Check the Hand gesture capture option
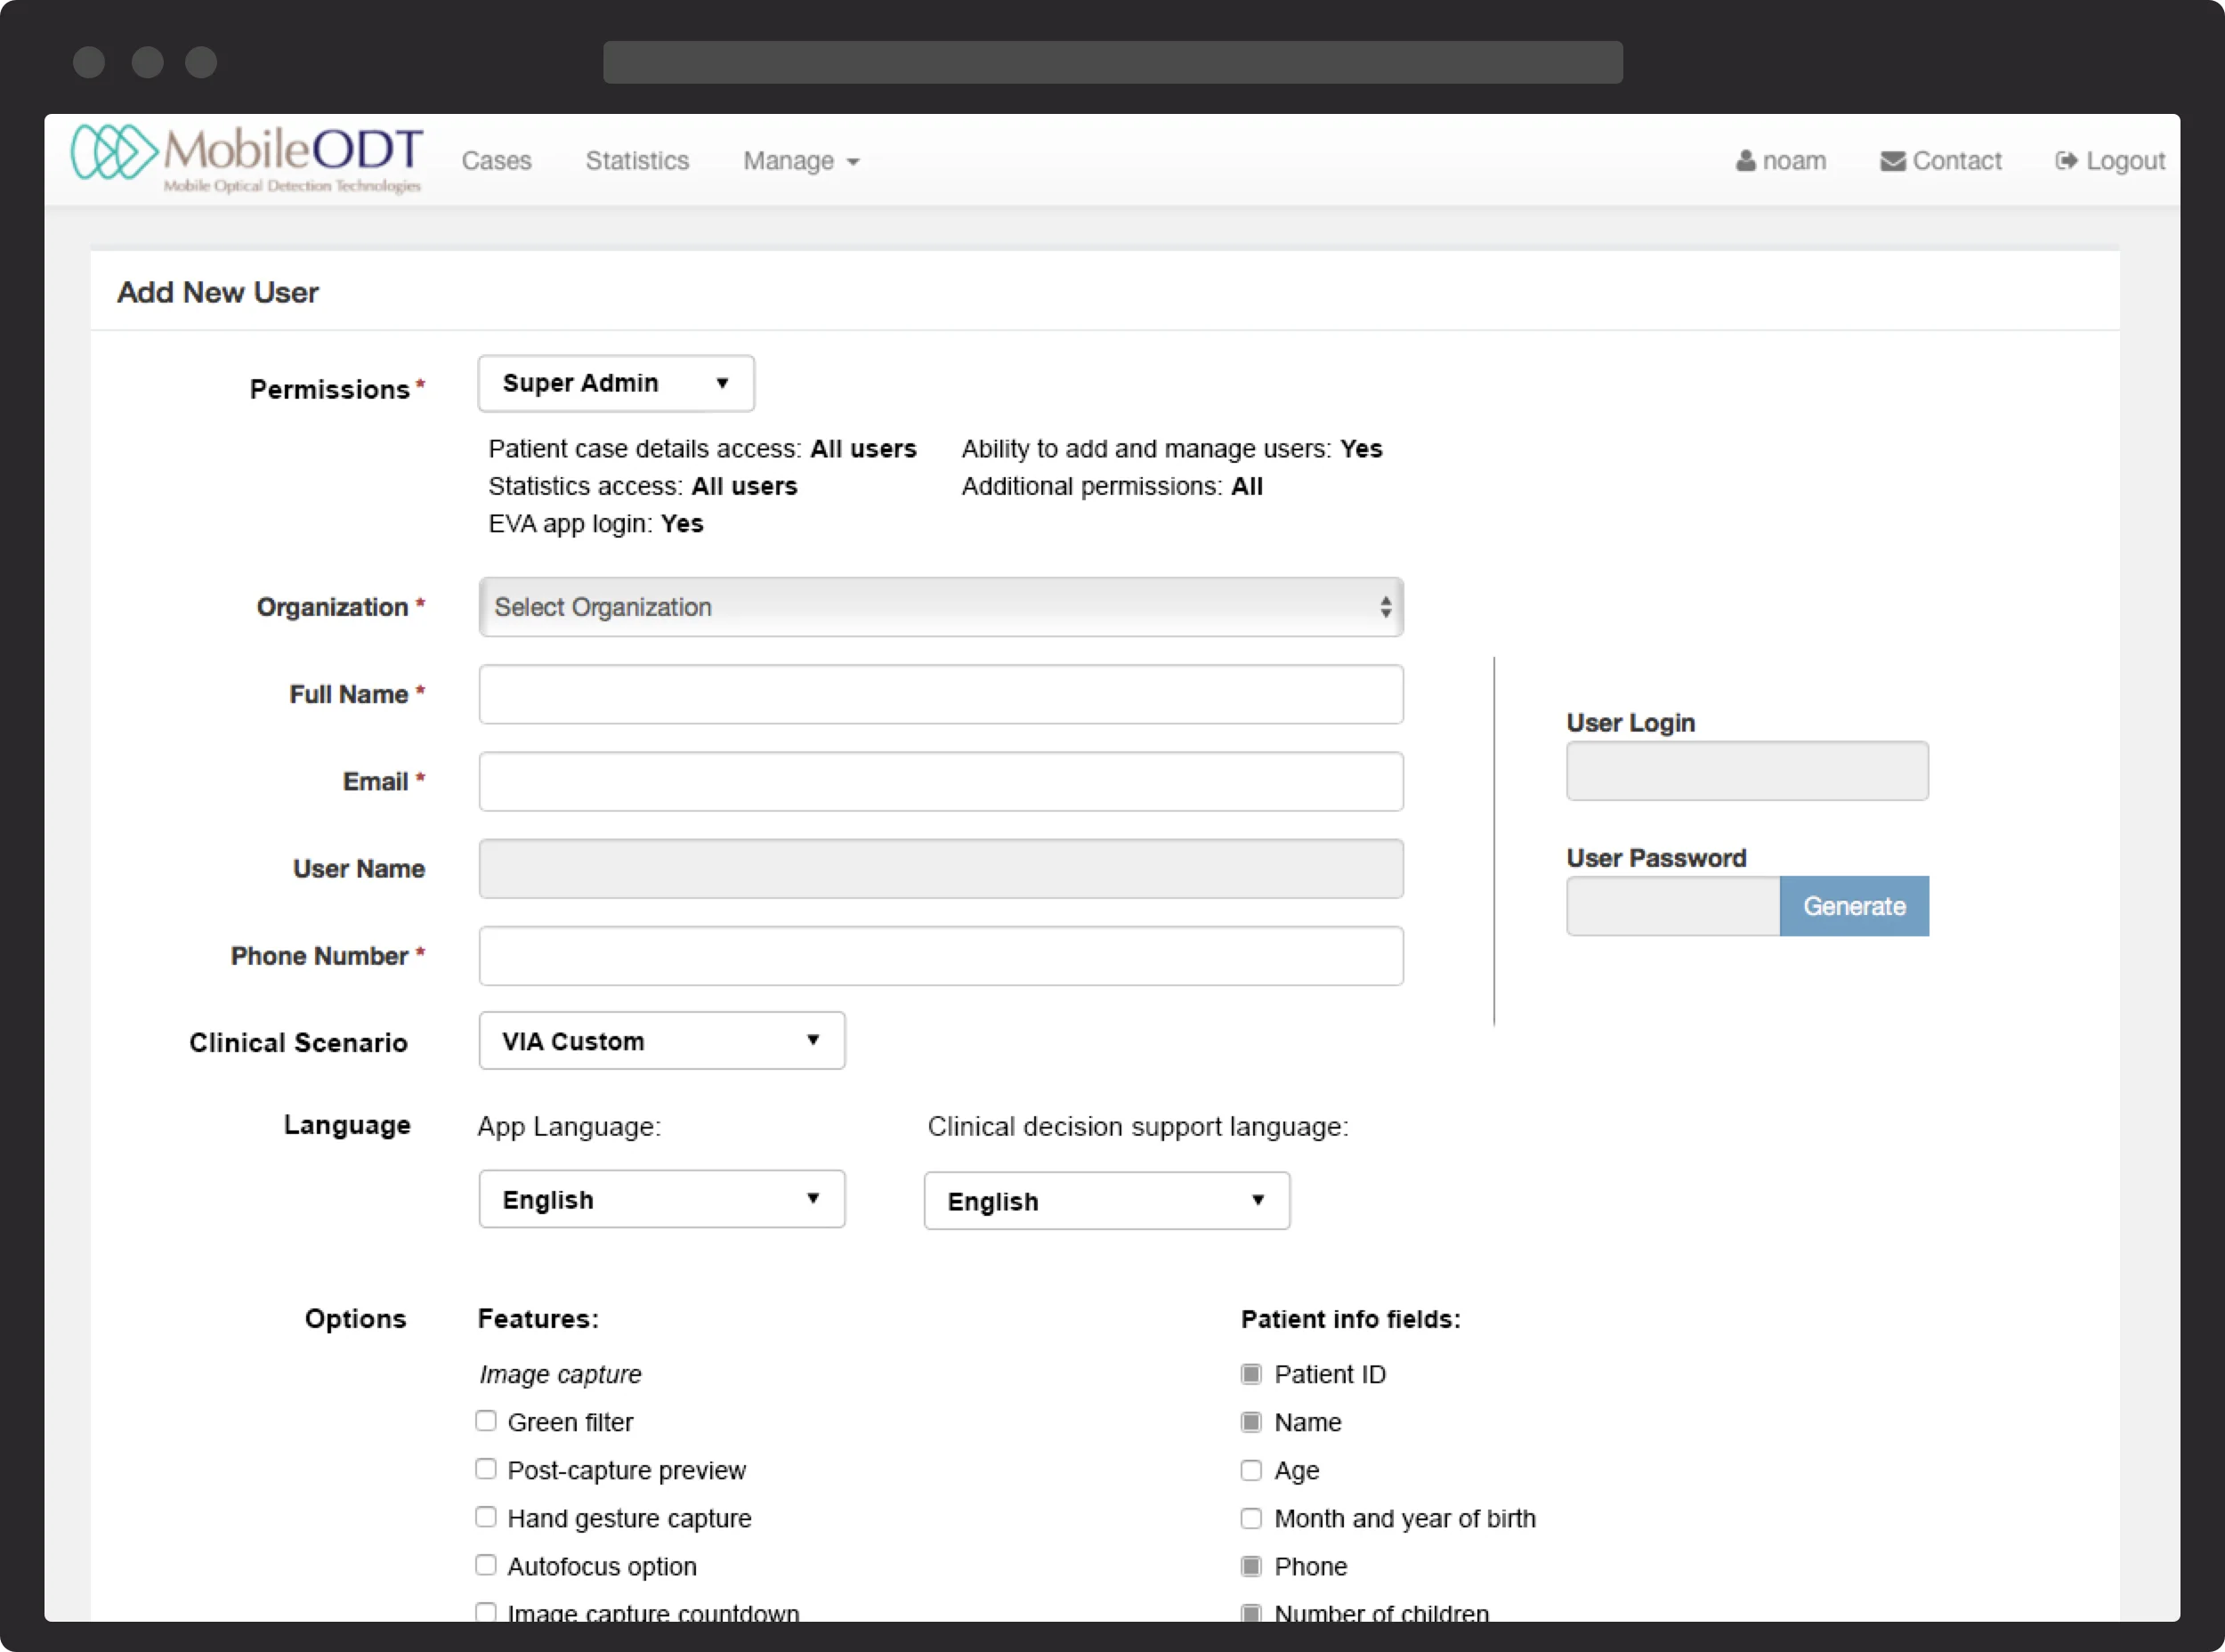 coord(486,1516)
